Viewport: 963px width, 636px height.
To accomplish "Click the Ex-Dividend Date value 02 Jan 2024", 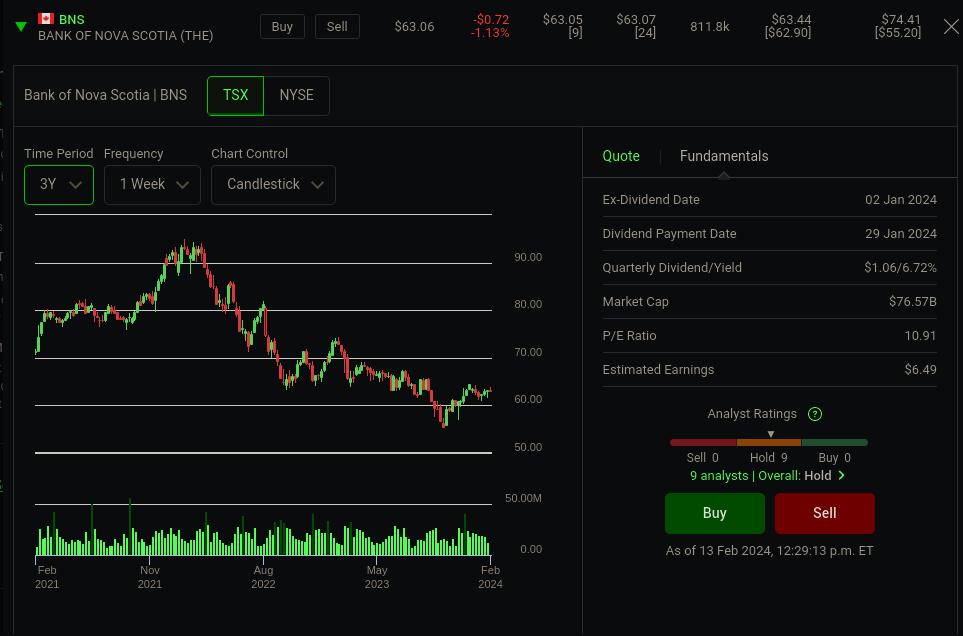I will pos(900,200).
